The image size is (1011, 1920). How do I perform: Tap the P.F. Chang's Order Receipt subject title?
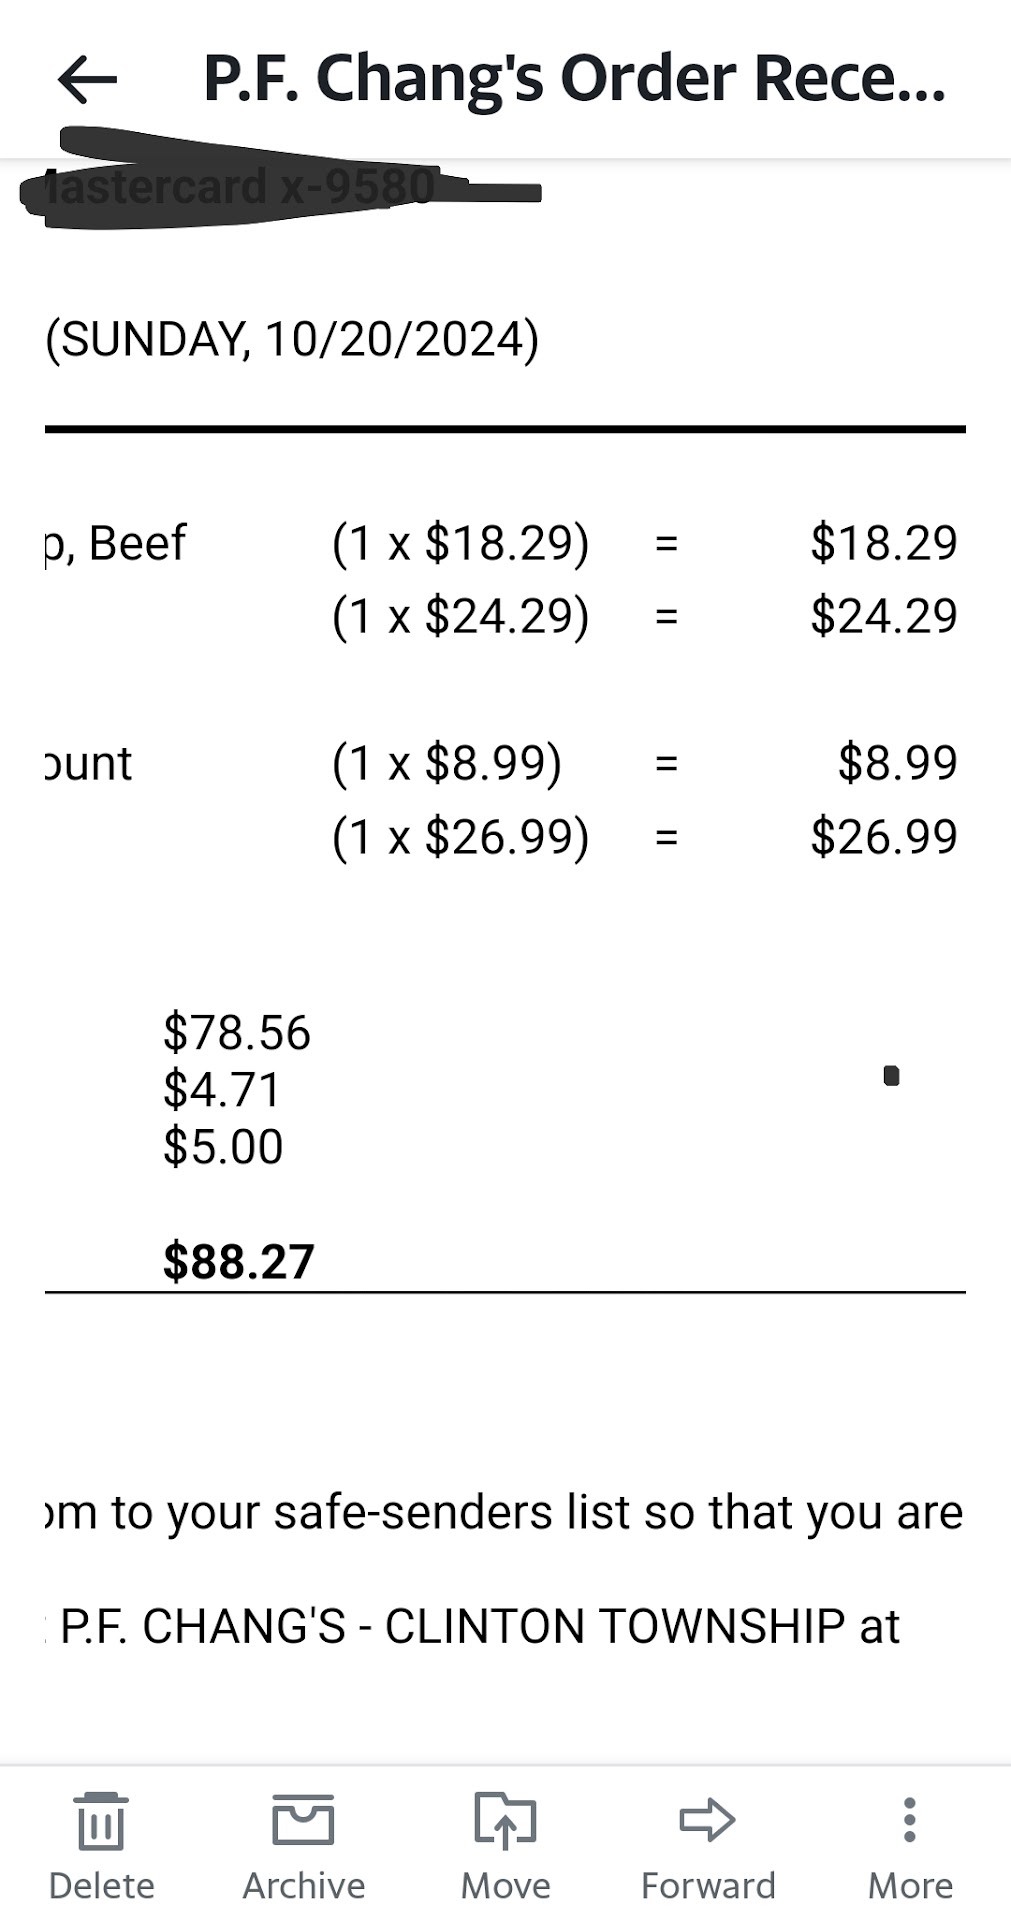tap(574, 79)
